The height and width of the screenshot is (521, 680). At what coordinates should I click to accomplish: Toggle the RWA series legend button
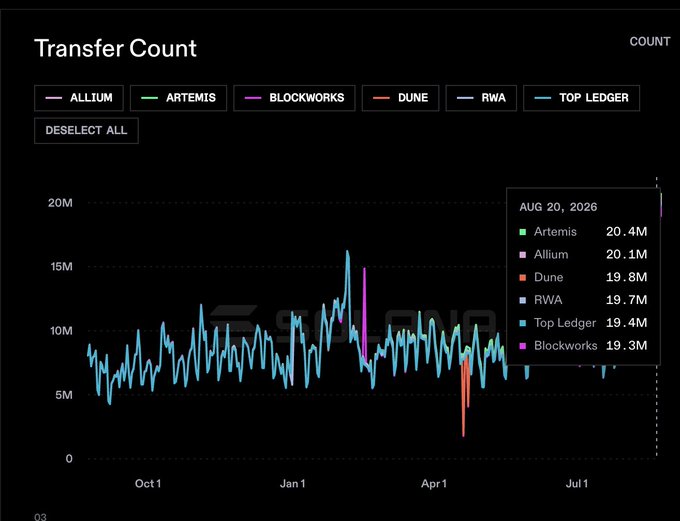click(x=481, y=98)
